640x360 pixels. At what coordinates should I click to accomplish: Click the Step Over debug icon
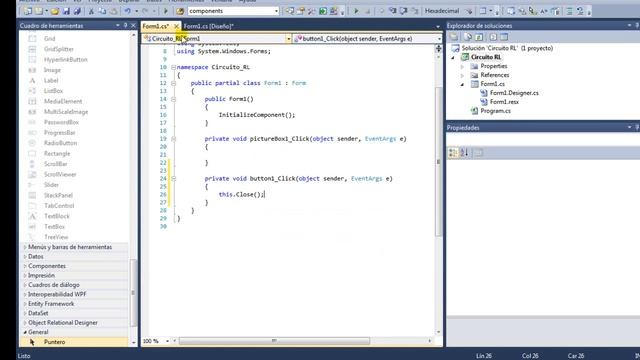(403, 11)
